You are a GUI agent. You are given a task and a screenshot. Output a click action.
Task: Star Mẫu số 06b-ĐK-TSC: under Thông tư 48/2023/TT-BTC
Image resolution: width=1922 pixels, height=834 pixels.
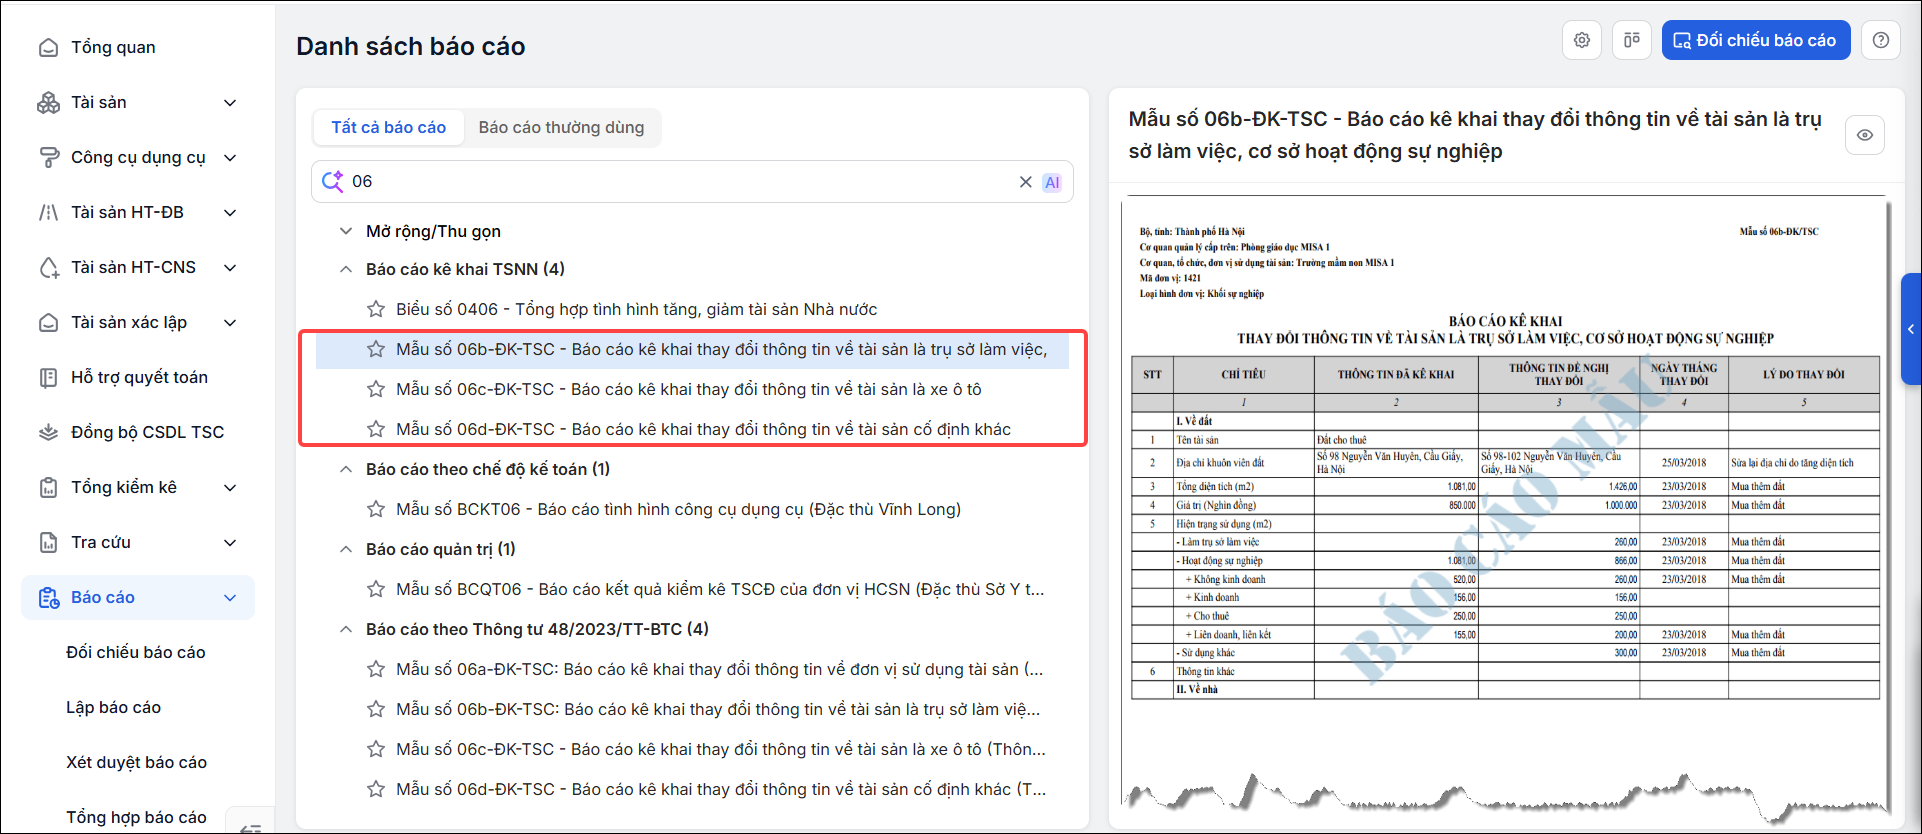(376, 709)
